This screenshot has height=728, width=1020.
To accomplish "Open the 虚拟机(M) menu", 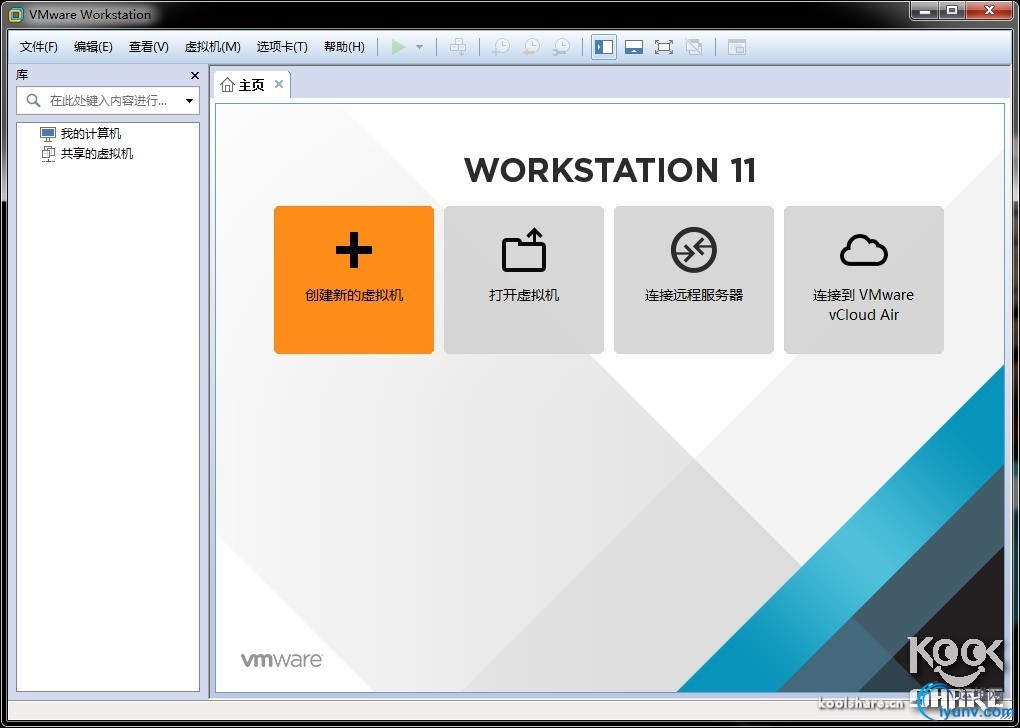I will coord(213,47).
